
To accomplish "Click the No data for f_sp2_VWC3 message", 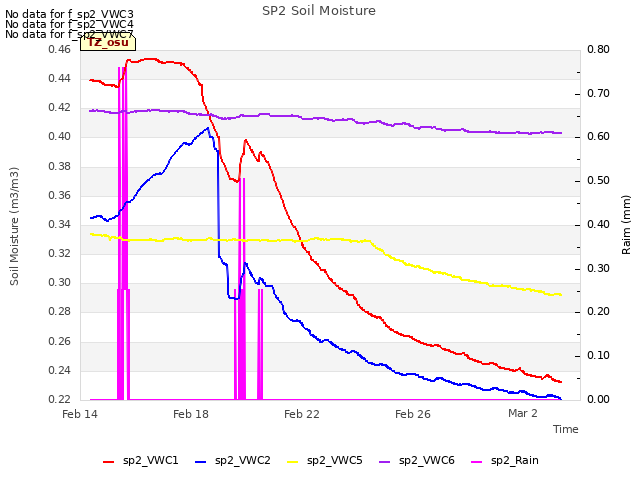I will (x=69, y=14).
